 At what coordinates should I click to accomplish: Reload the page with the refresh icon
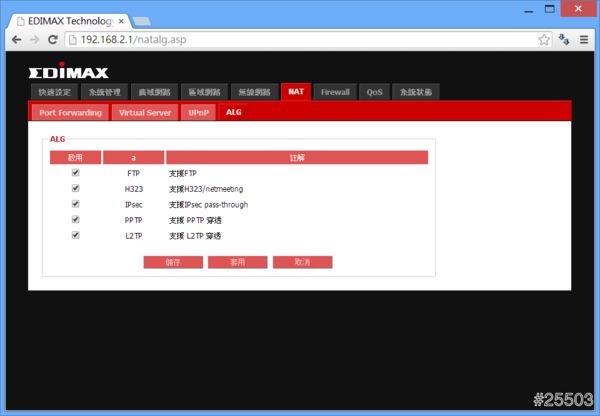click(53, 39)
